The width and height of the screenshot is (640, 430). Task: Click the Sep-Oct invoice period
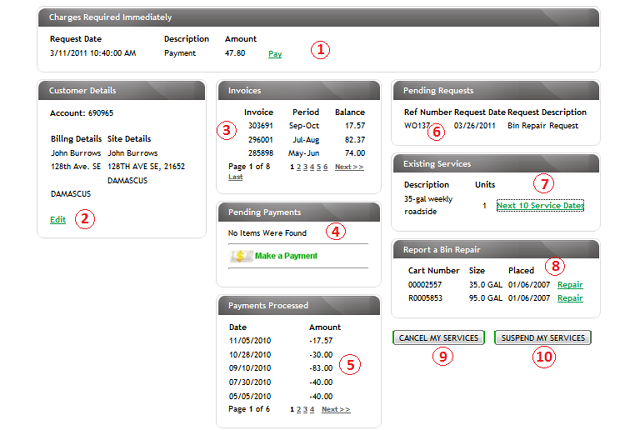point(304,126)
